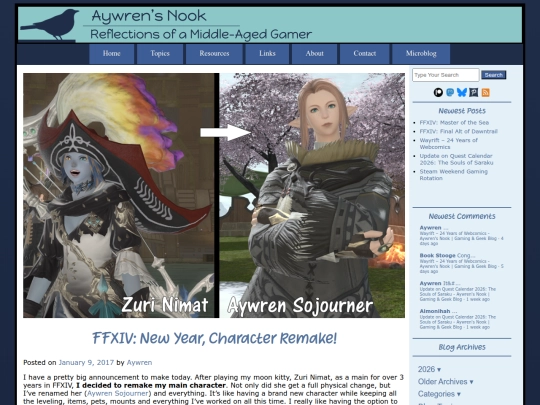Image resolution: width=540 pixels, height=405 pixels.
Task: Open the January 9, 2017 date link
Action: (x=86, y=363)
